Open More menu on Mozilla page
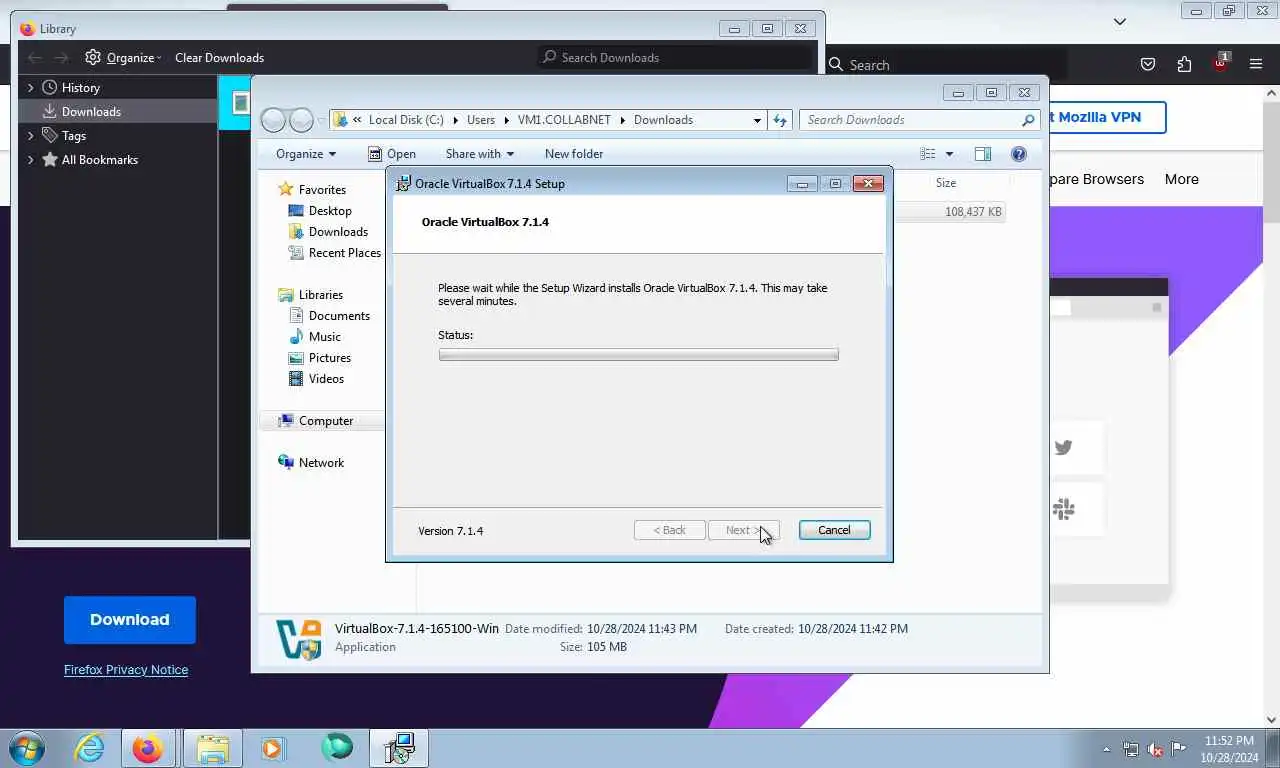This screenshot has height=768, width=1280. [x=1181, y=180]
